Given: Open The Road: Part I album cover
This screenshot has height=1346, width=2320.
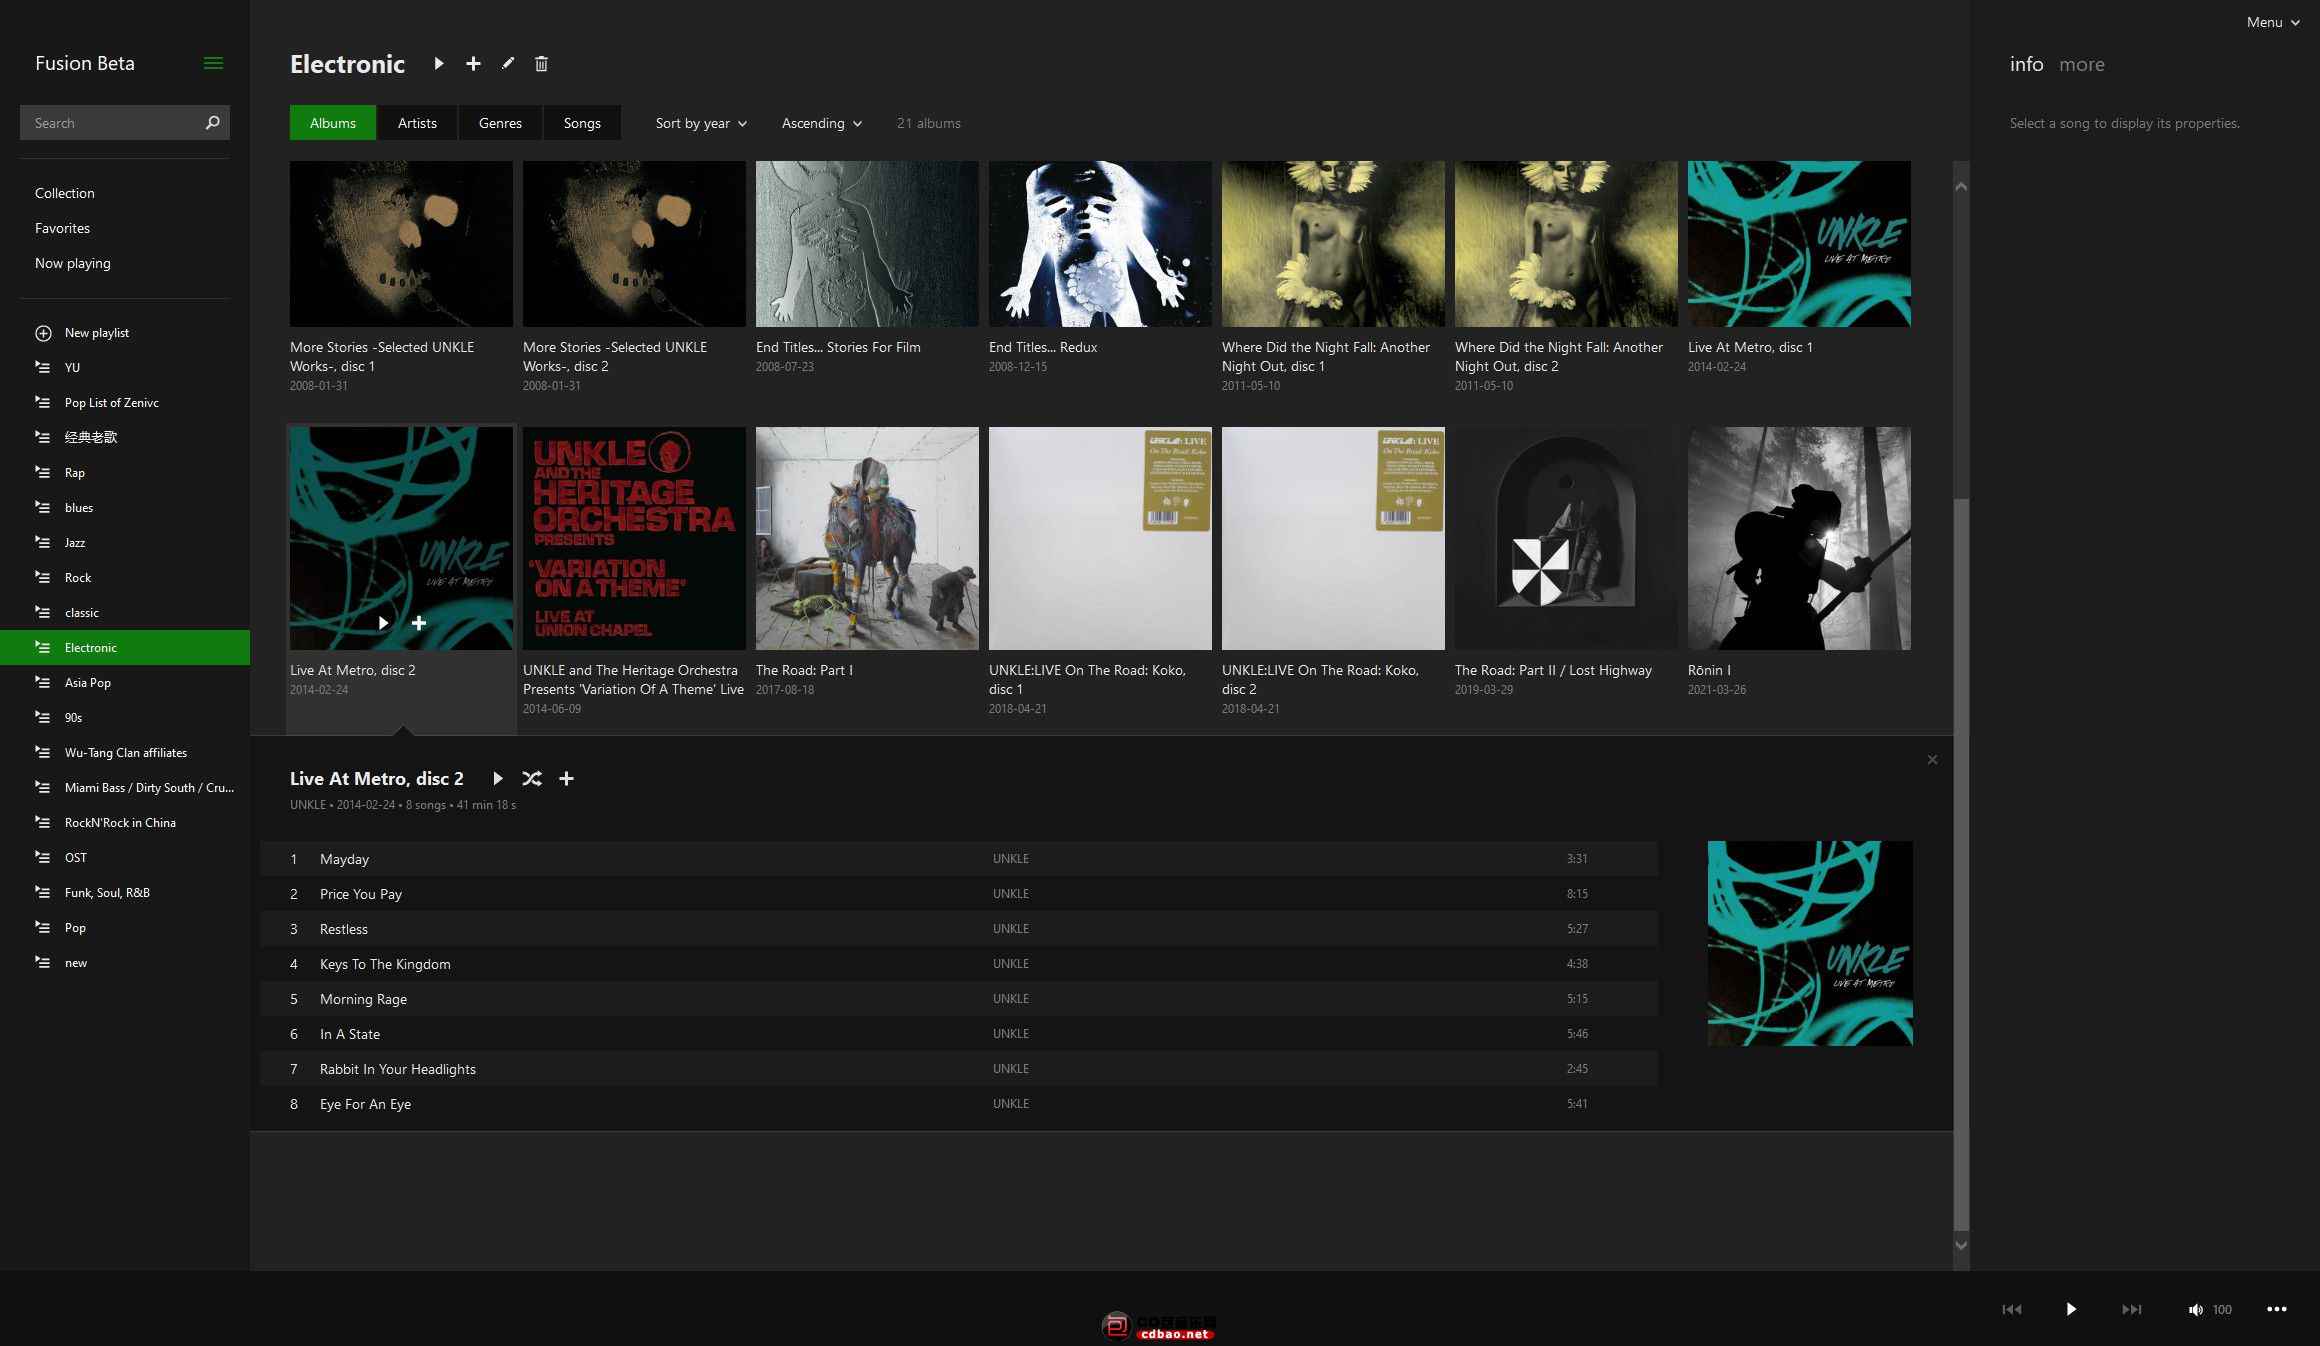Looking at the screenshot, I should click(867, 538).
